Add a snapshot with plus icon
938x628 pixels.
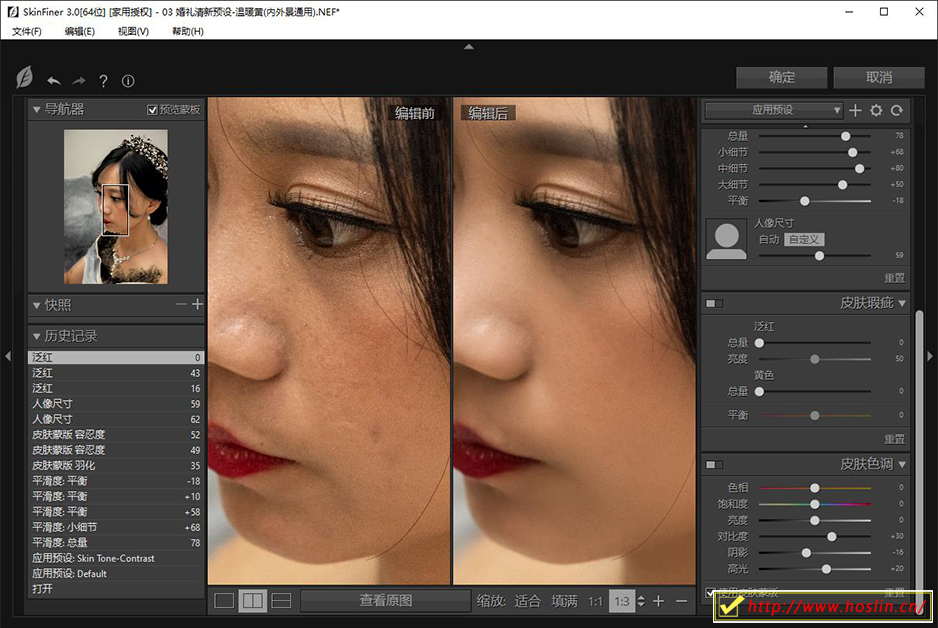(x=197, y=304)
